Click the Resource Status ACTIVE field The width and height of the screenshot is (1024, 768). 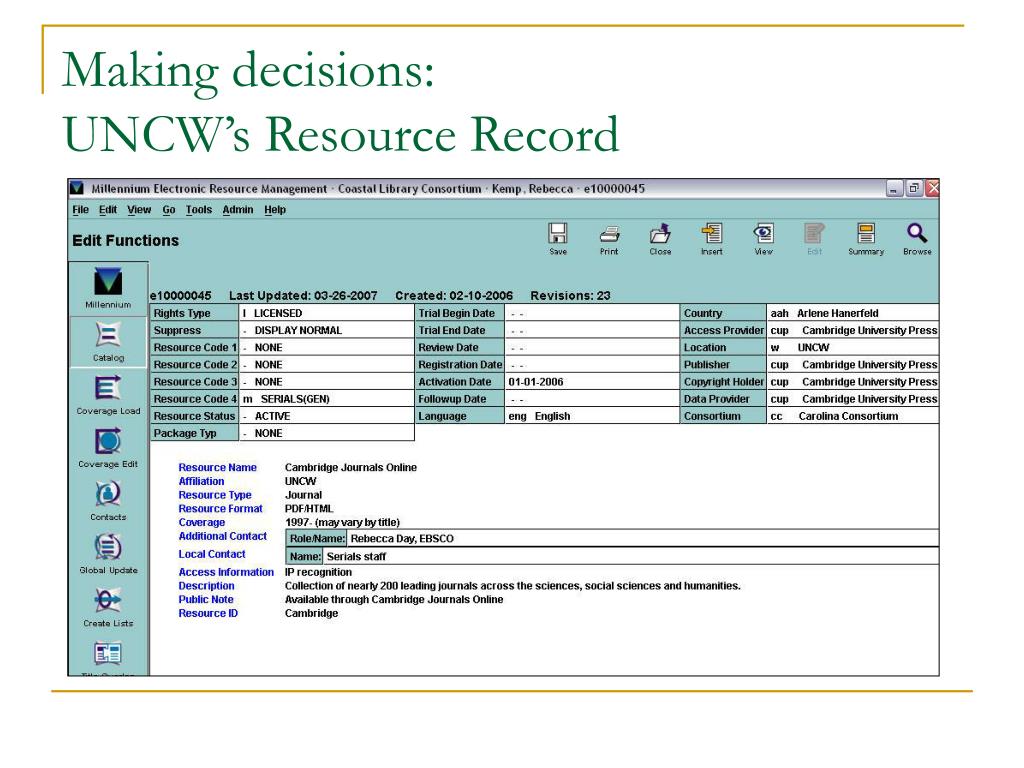click(x=327, y=416)
